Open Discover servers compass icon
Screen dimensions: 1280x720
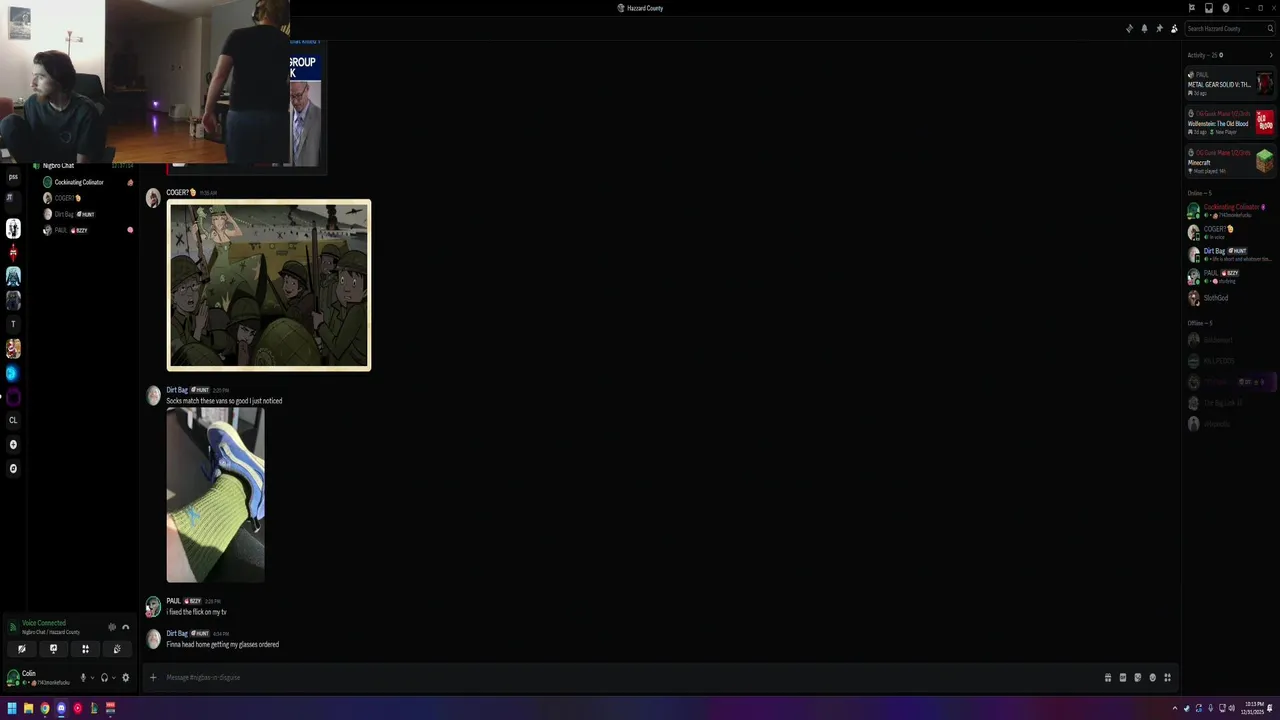click(x=13, y=468)
